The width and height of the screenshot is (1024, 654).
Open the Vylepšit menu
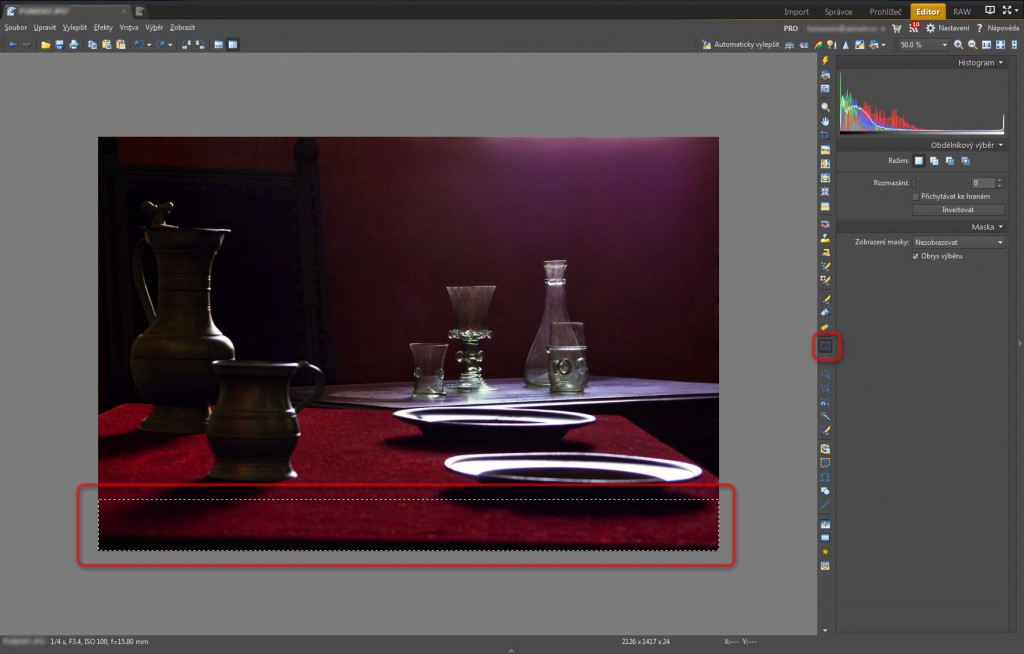(x=75, y=27)
